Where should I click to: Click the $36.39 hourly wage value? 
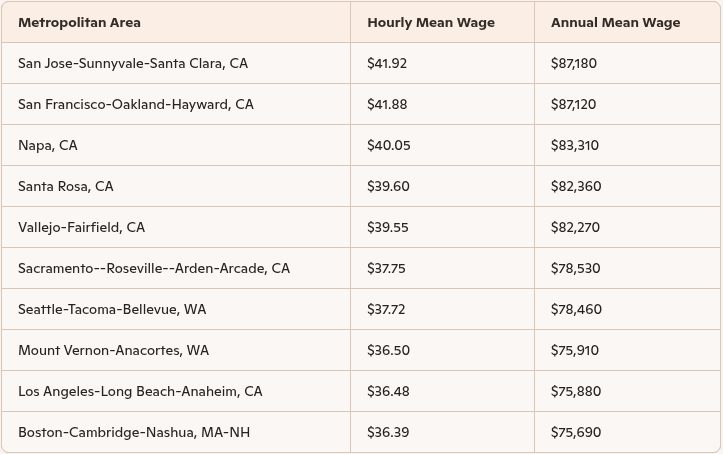(387, 432)
